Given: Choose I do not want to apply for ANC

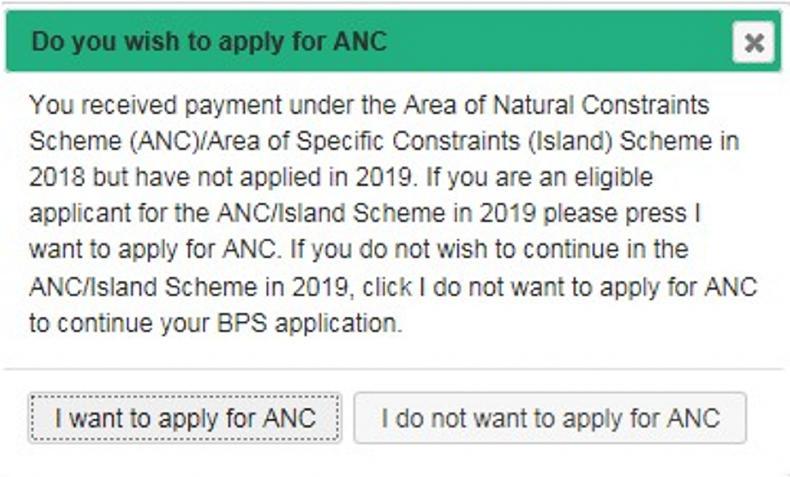Looking at the screenshot, I should point(550,417).
